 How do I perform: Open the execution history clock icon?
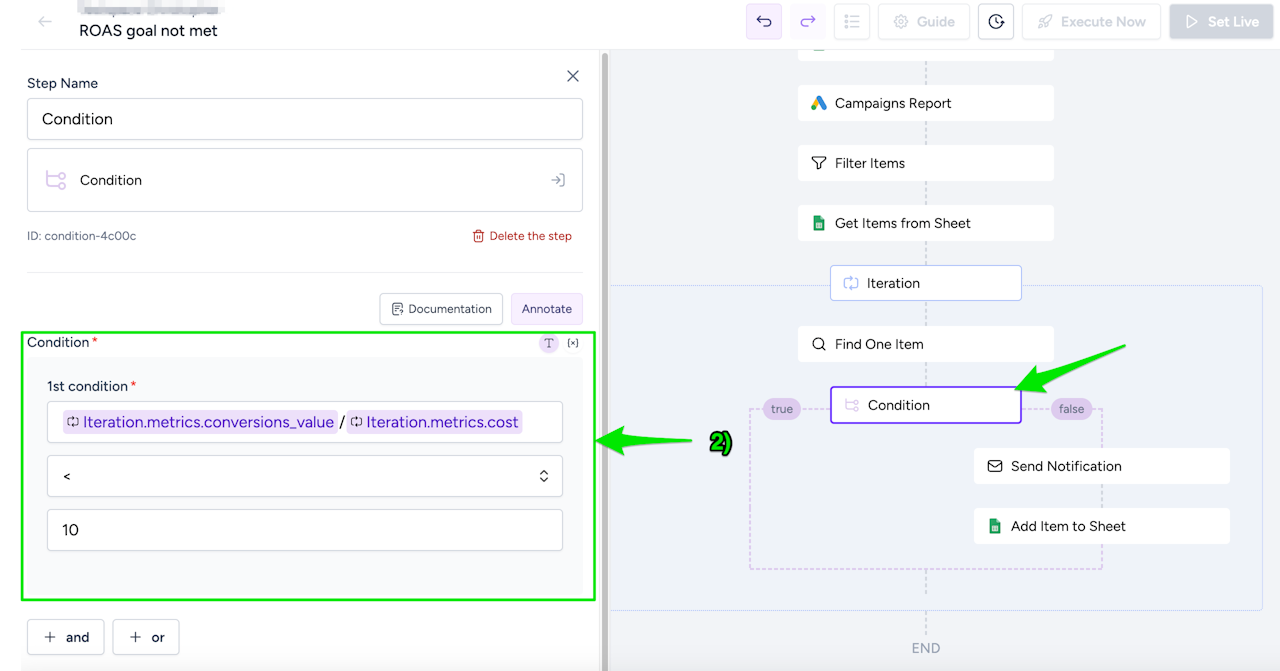996,22
